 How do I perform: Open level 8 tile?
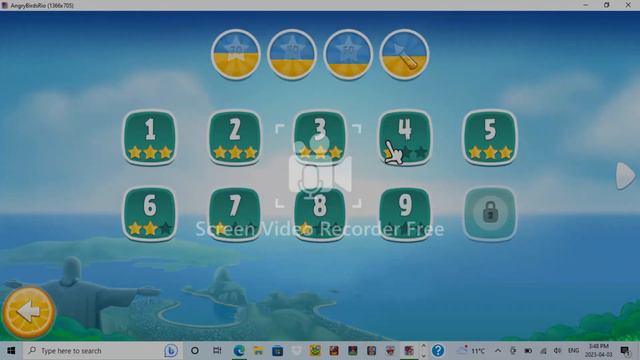click(x=320, y=214)
